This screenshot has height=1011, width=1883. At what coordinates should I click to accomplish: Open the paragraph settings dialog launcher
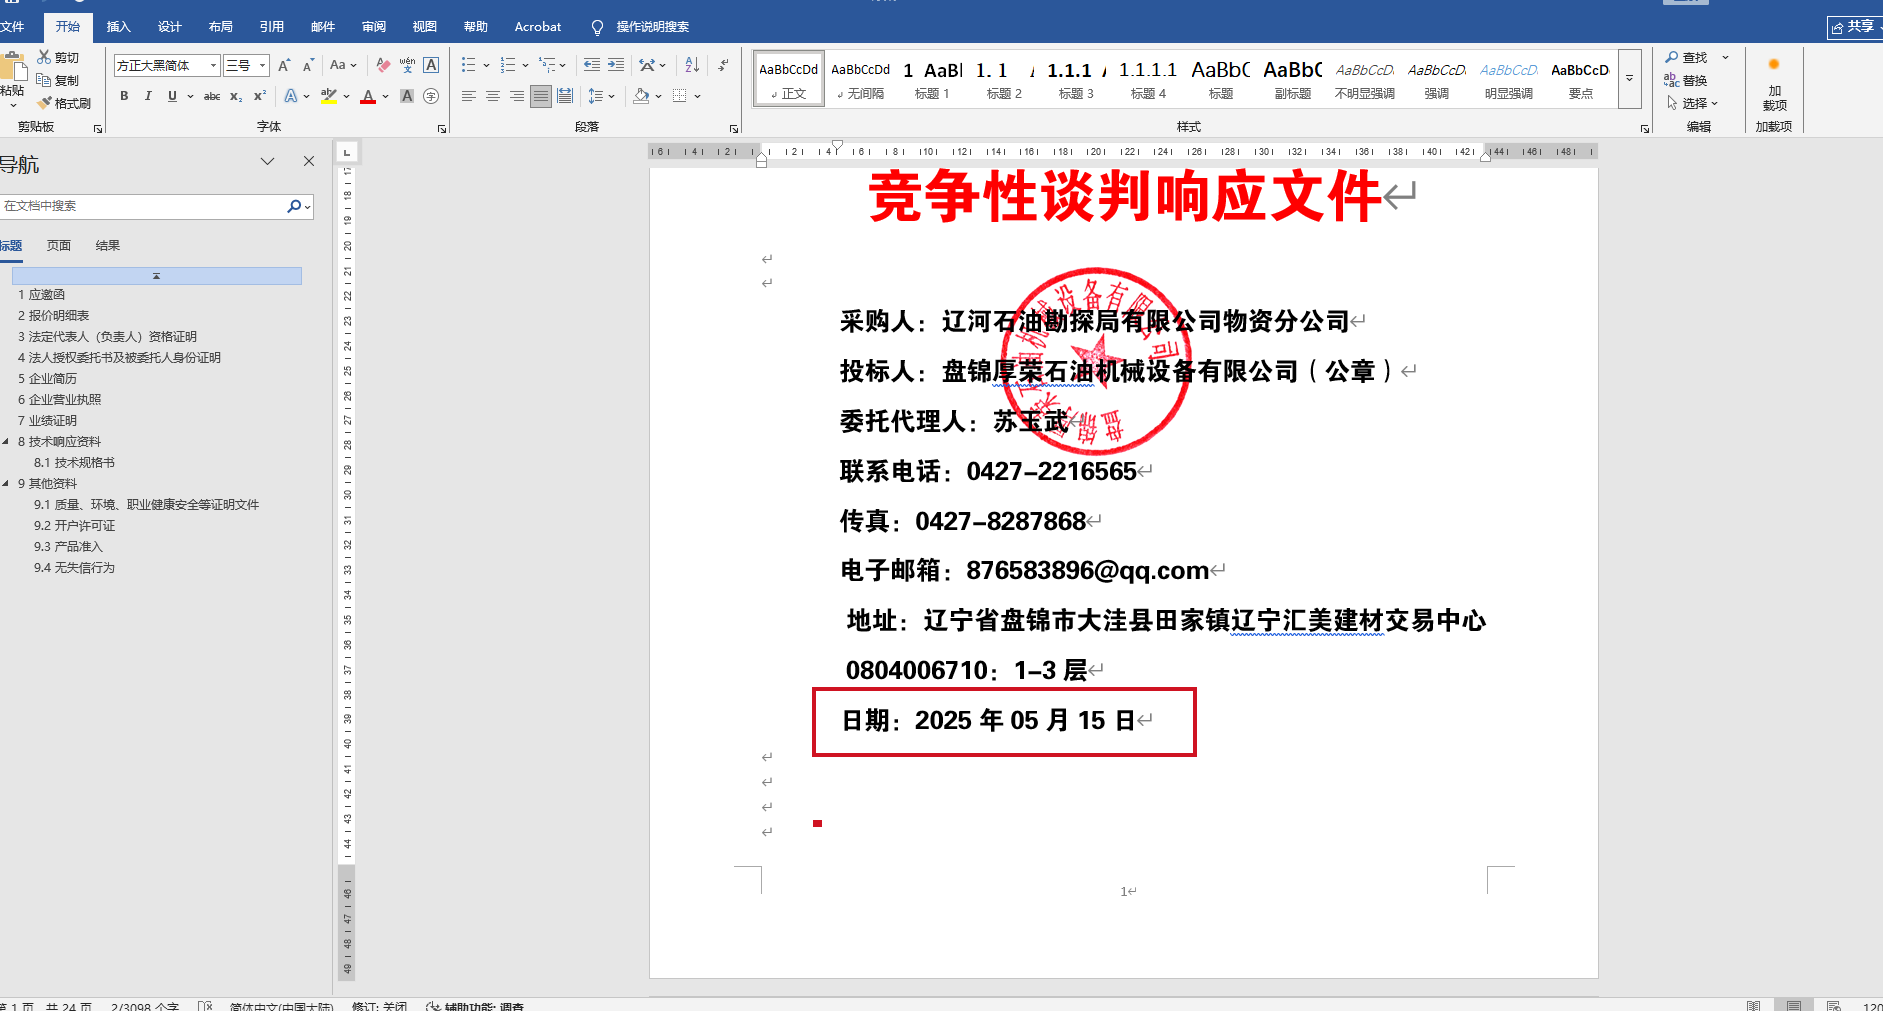tap(734, 129)
